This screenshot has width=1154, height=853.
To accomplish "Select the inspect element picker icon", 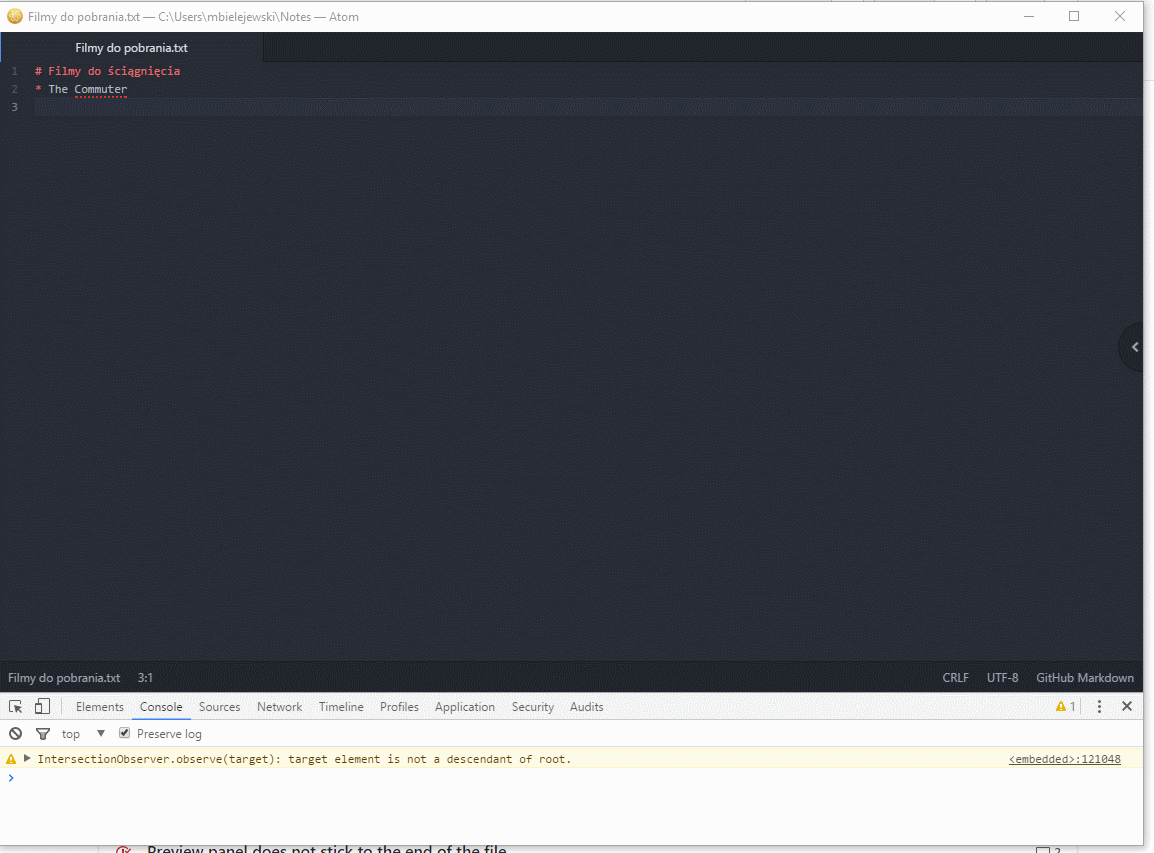I will click(x=15, y=707).
